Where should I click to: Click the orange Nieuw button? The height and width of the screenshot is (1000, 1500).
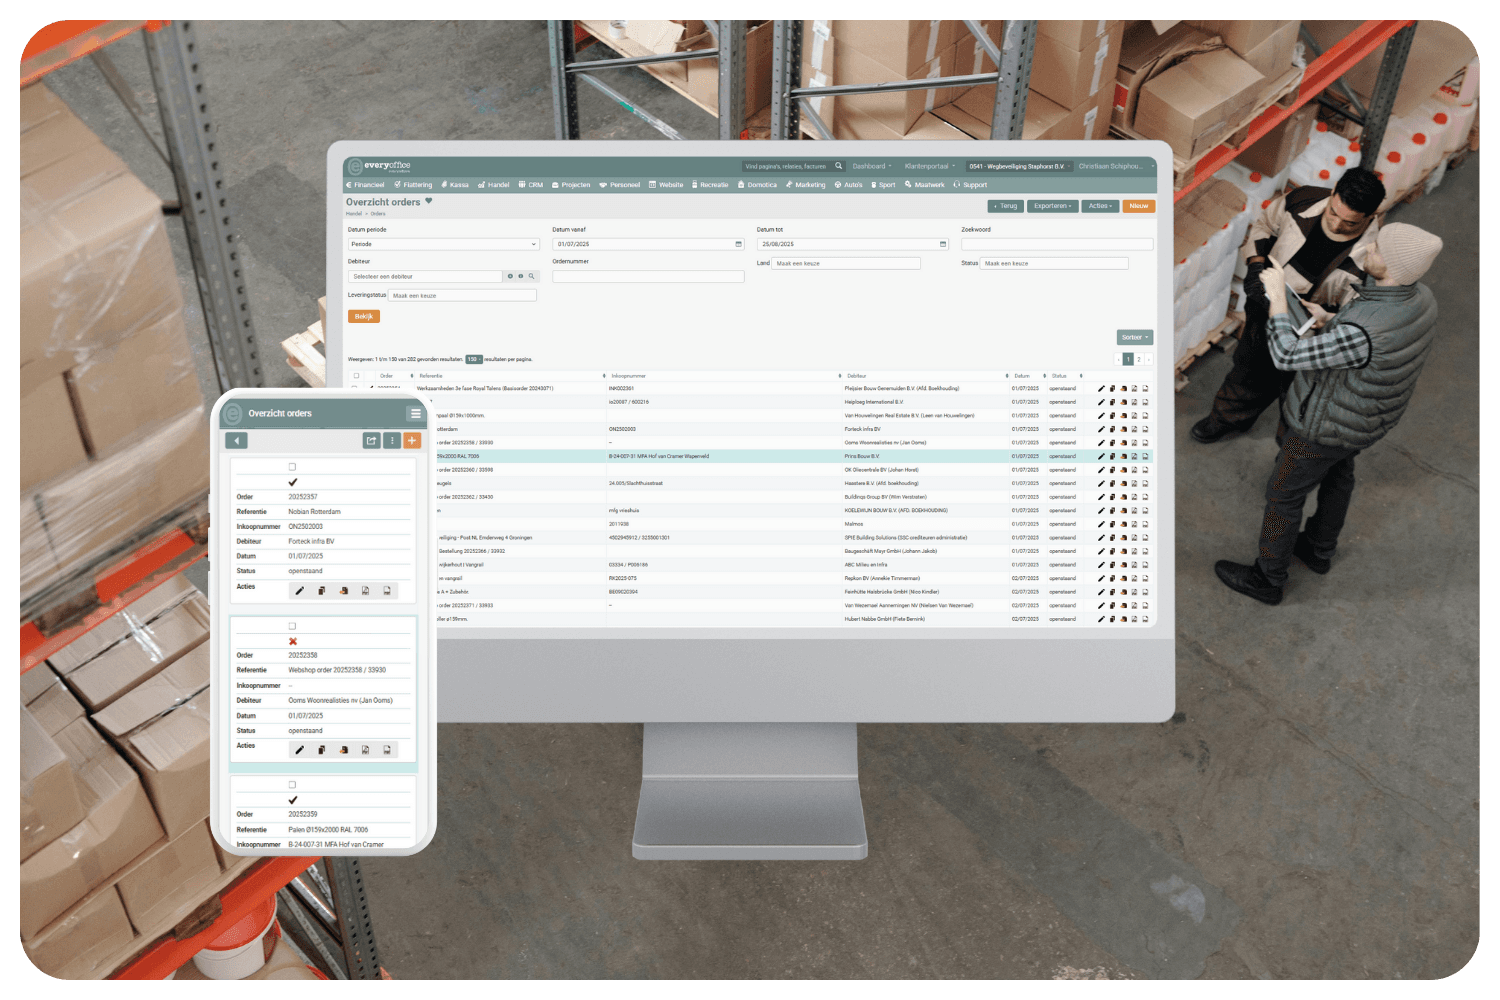[1138, 206]
